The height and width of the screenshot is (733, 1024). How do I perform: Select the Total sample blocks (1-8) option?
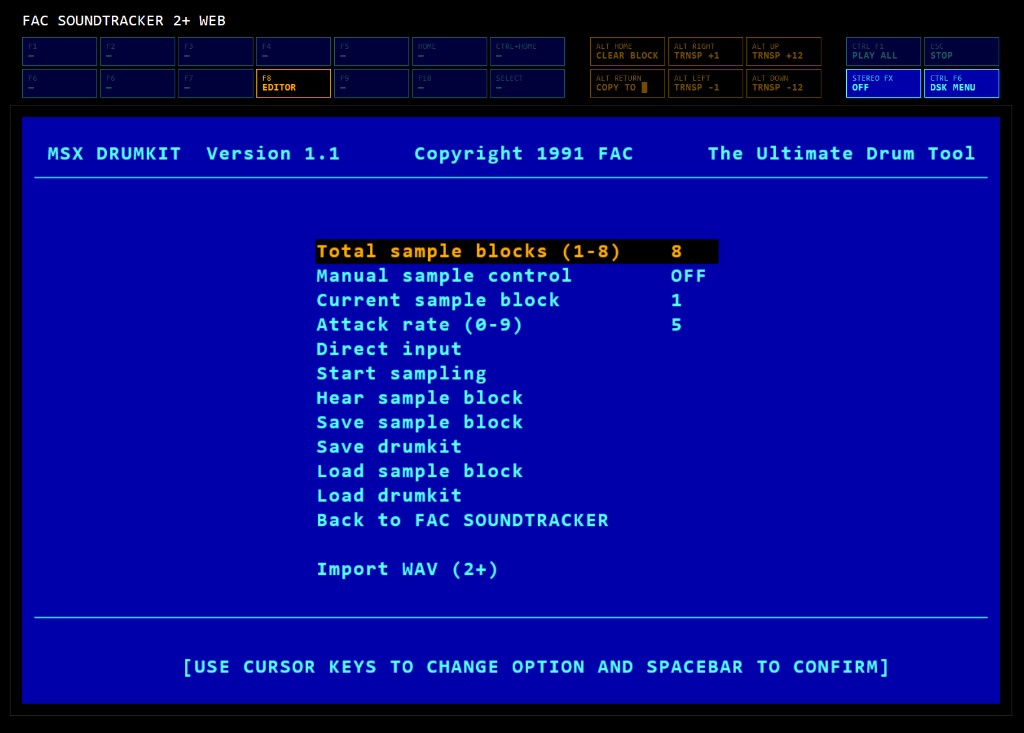coord(517,252)
